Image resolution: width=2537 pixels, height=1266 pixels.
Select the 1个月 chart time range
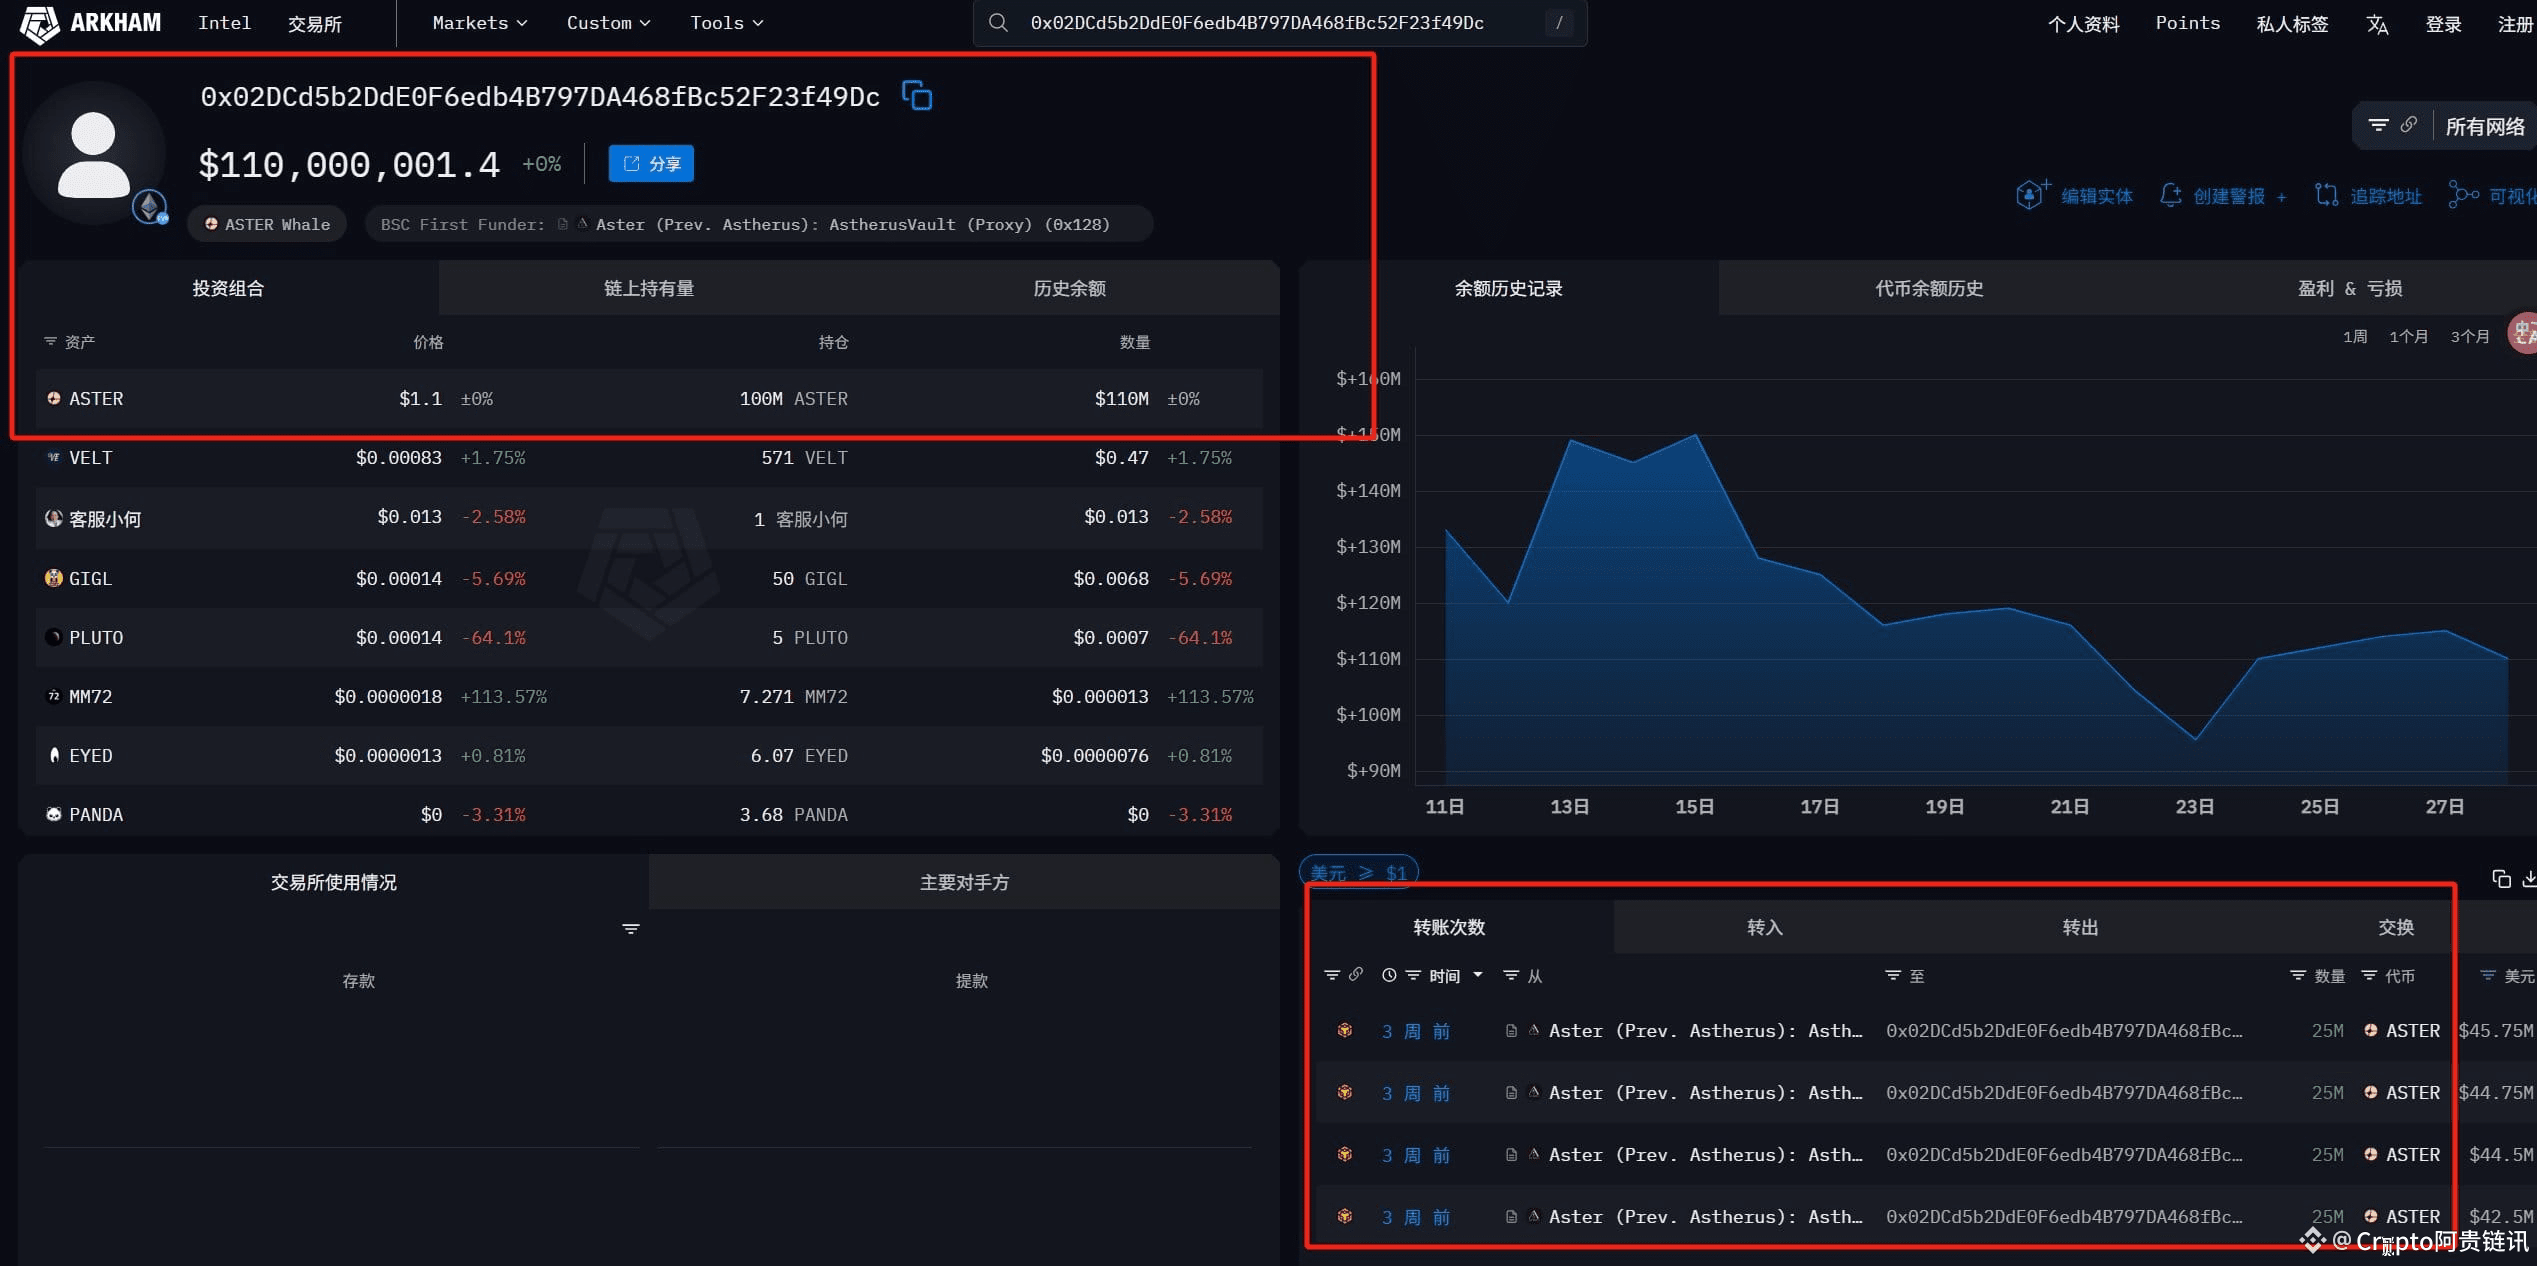pos(2408,337)
